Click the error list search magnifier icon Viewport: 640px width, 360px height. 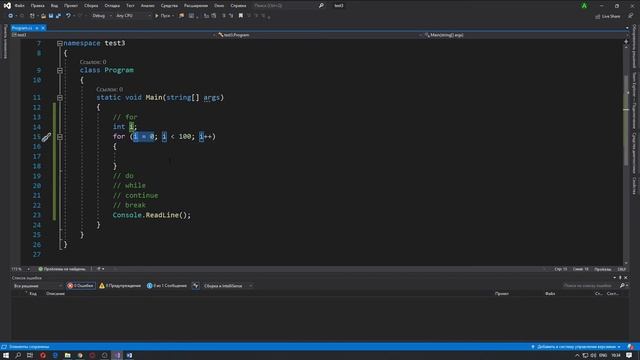point(622,286)
